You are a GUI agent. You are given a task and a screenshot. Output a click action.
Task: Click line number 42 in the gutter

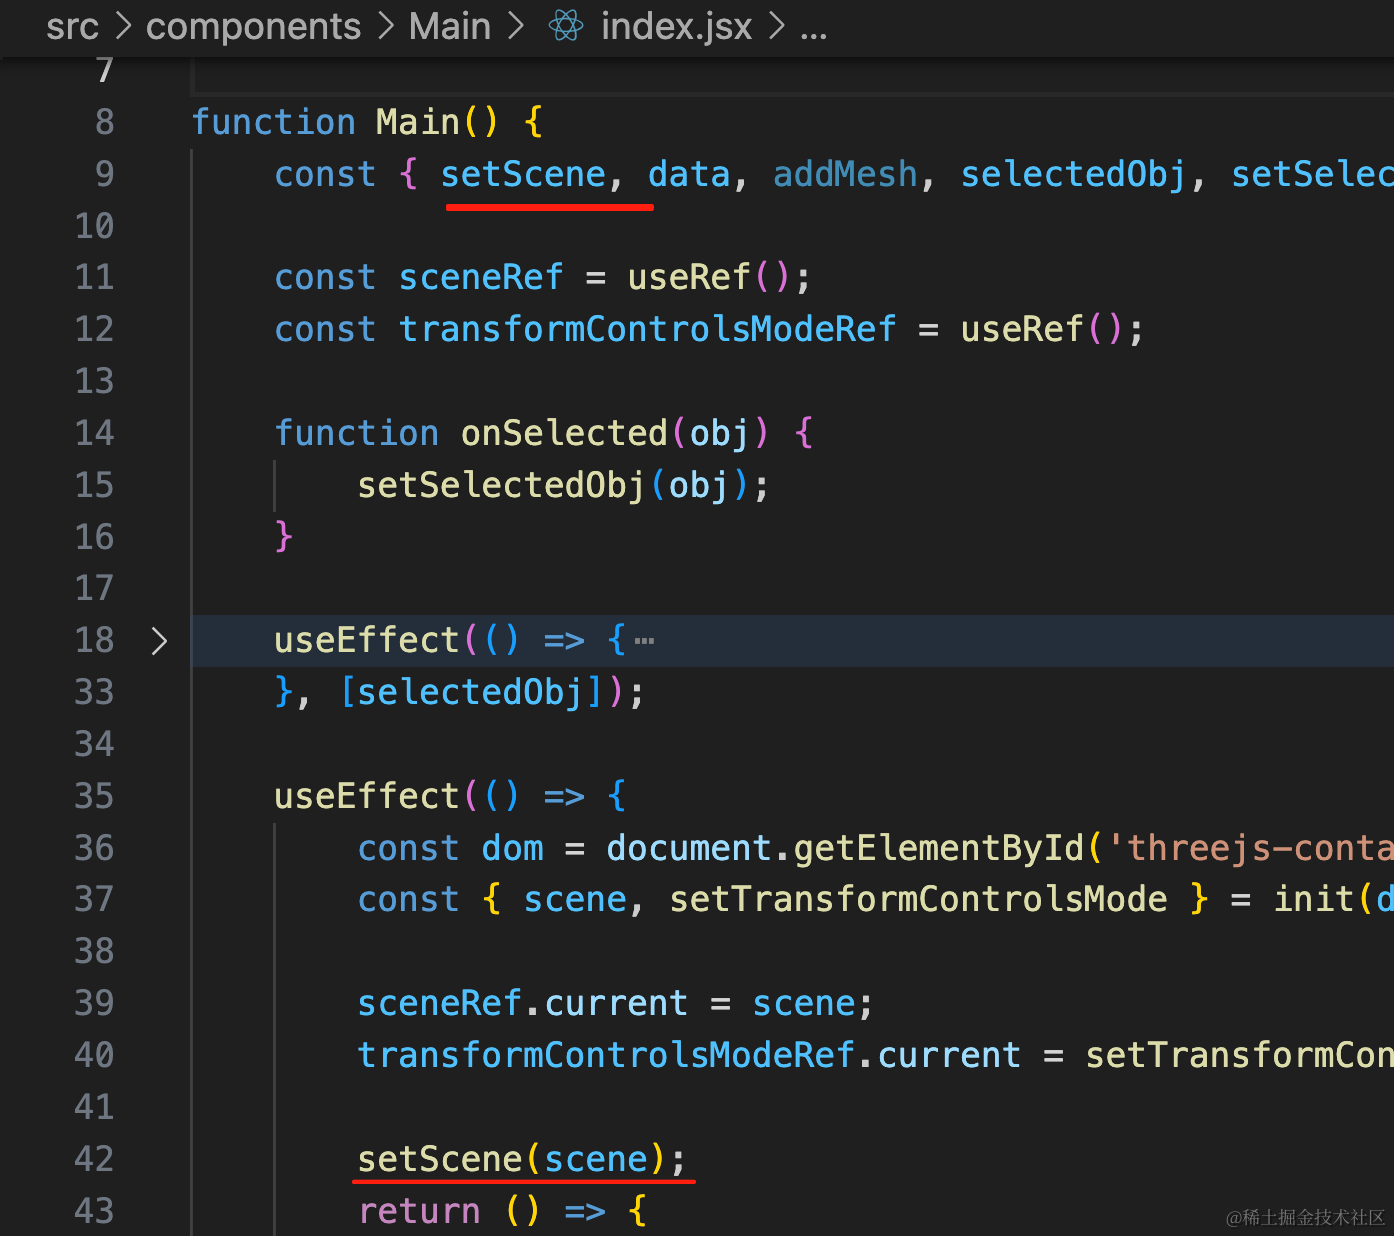pyautogui.click(x=94, y=1159)
